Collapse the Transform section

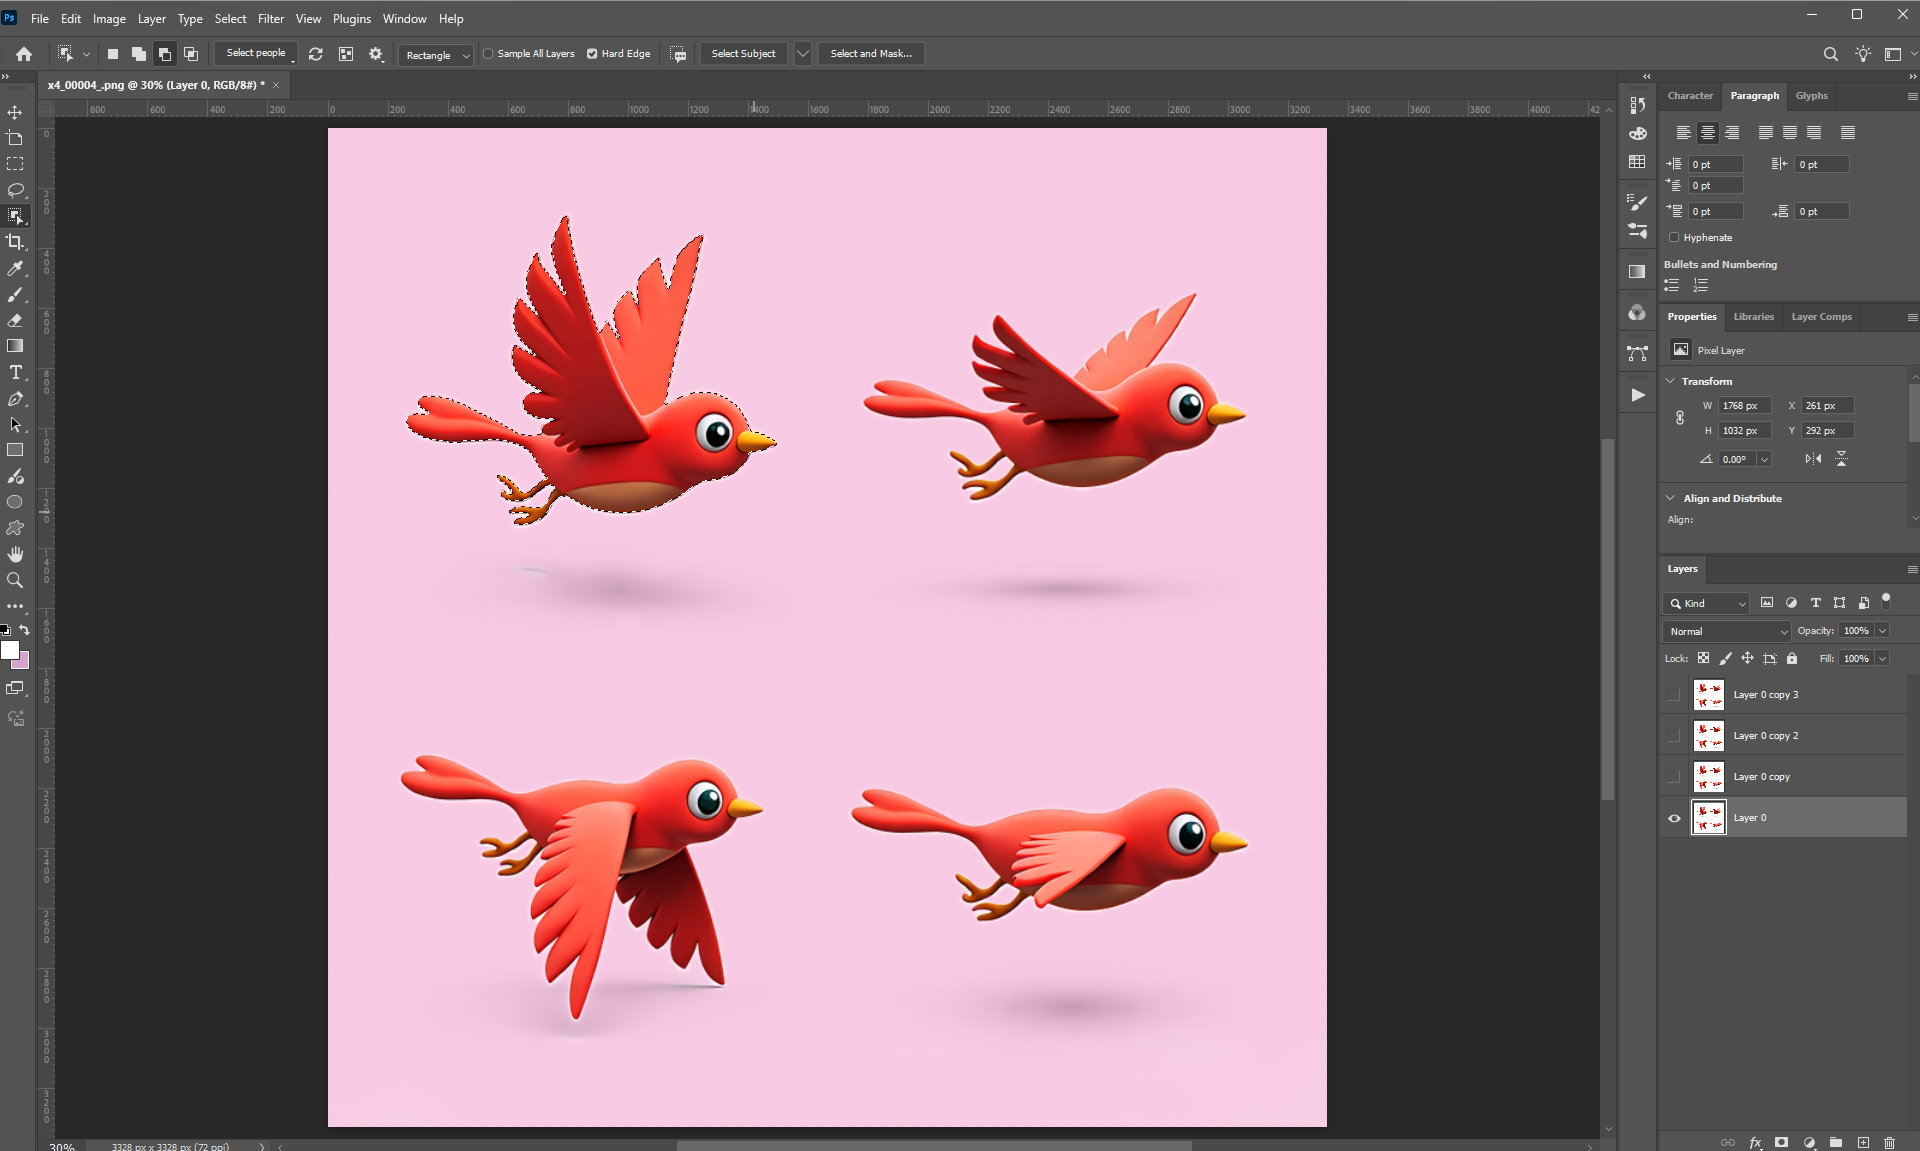[1670, 381]
